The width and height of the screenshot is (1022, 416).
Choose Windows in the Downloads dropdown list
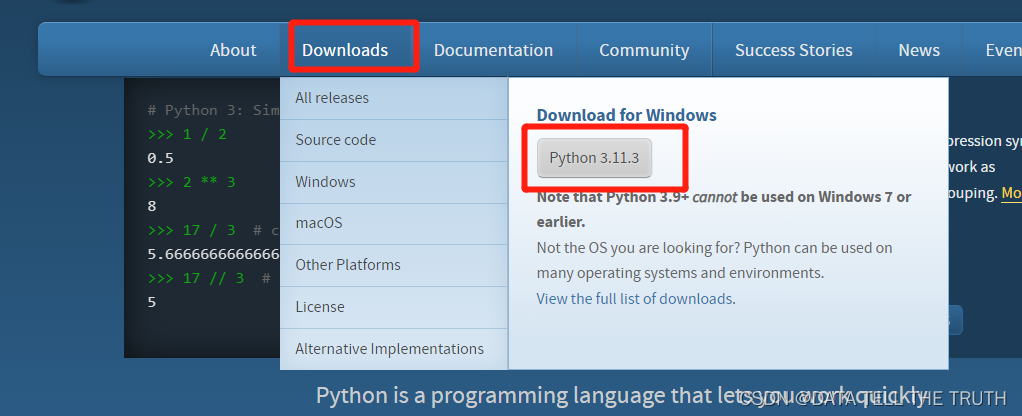tap(394, 182)
